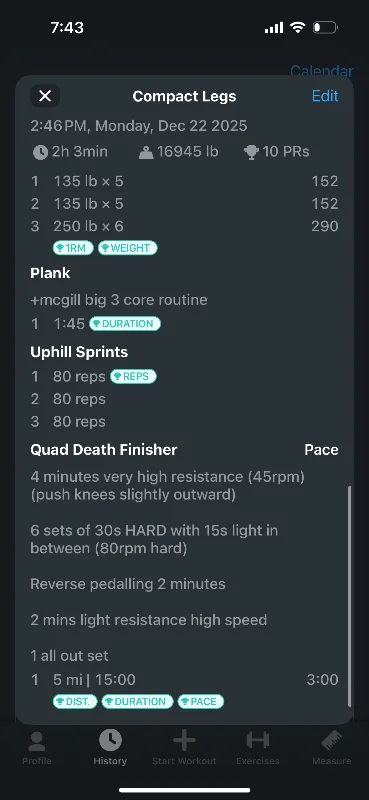This screenshot has width=369, height=800.
Task: Switch to the History tab
Action: coord(110,747)
